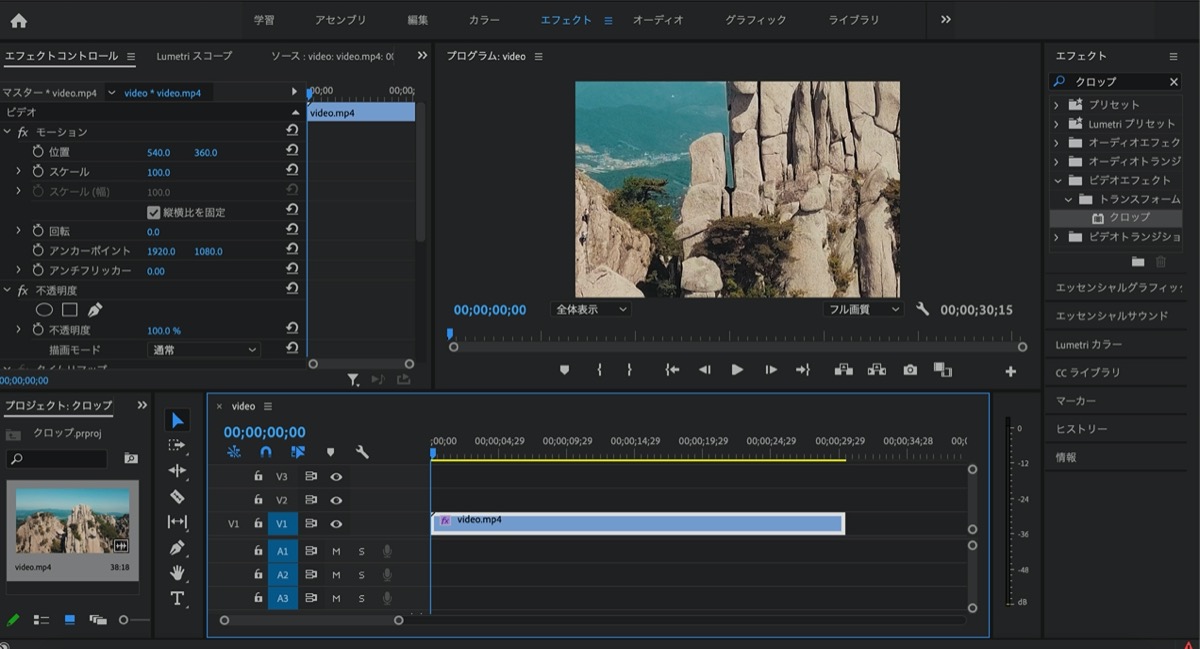1200x649 pixels.
Task: Open the History panel
Action: pyautogui.click(x=1081, y=429)
